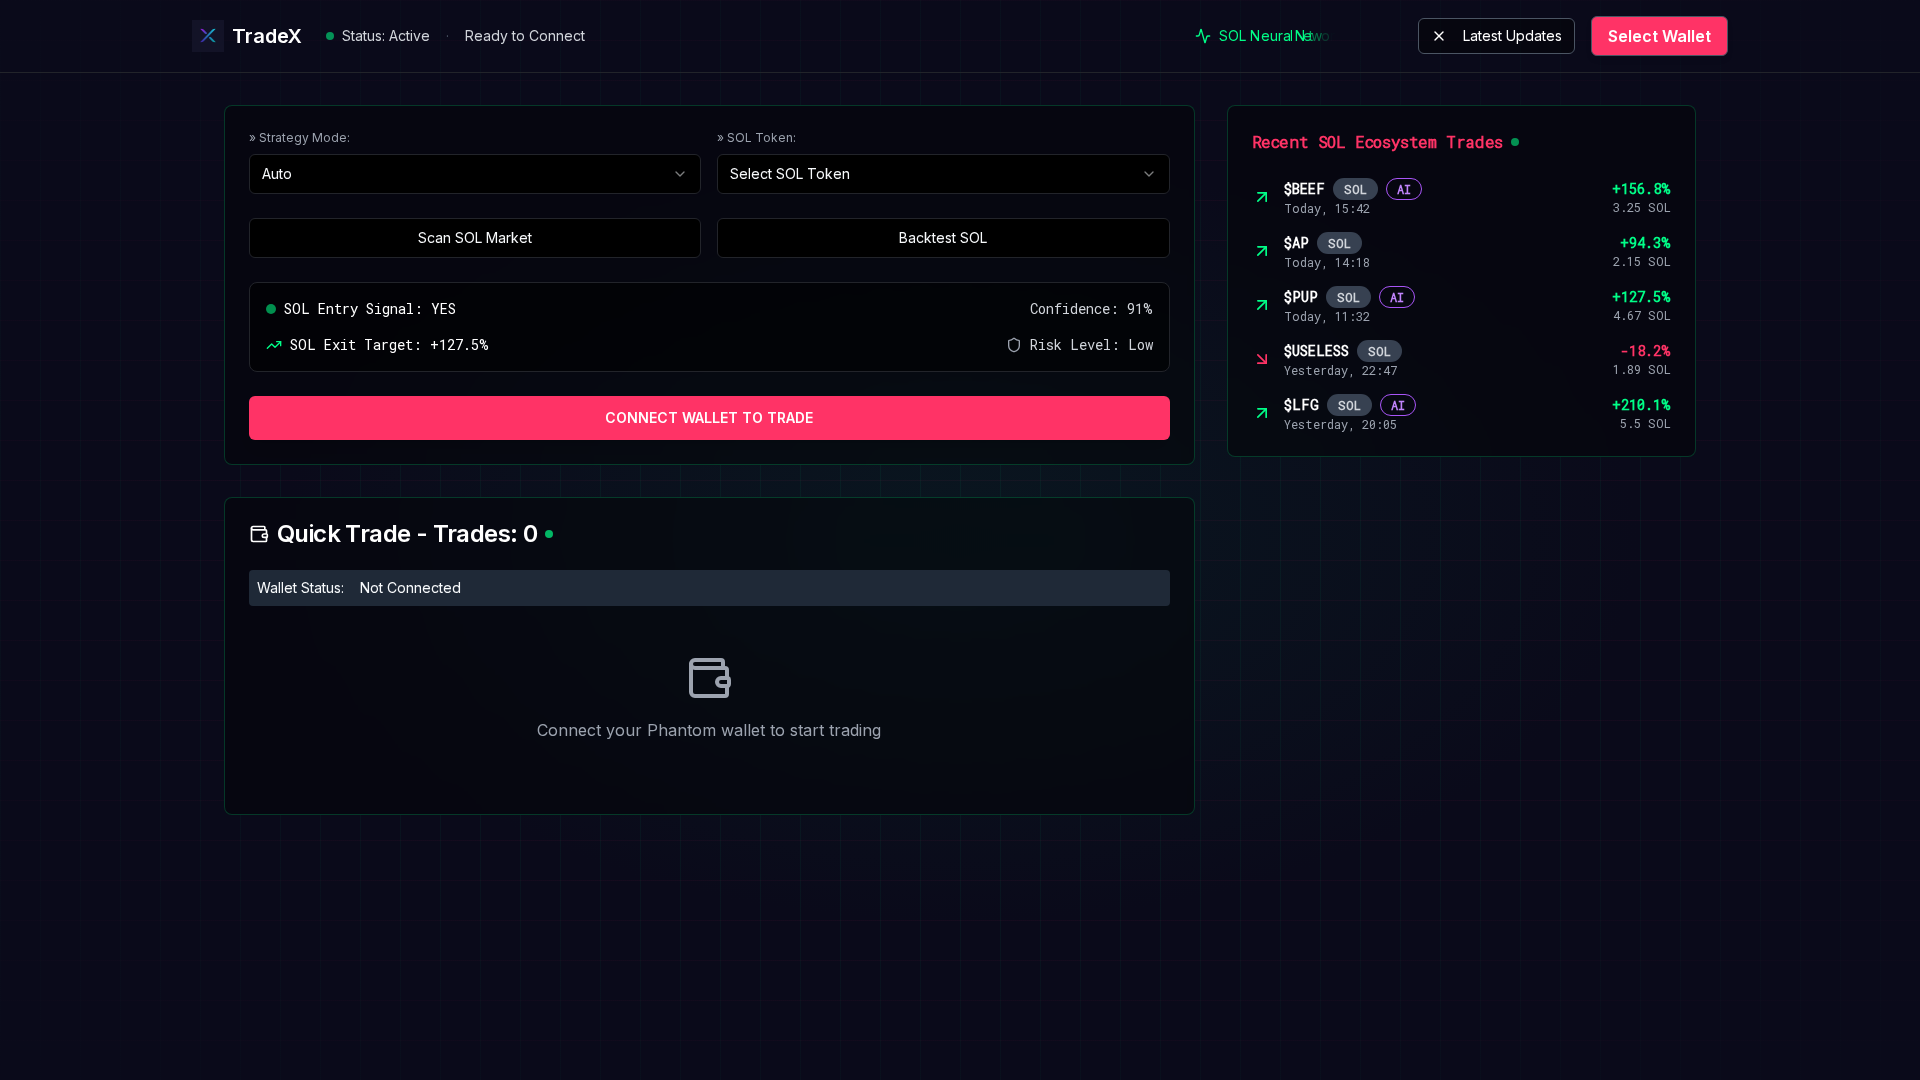
Task: Click the wallet icon beside Quick Trade heading
Action: [x=259, y=534]
